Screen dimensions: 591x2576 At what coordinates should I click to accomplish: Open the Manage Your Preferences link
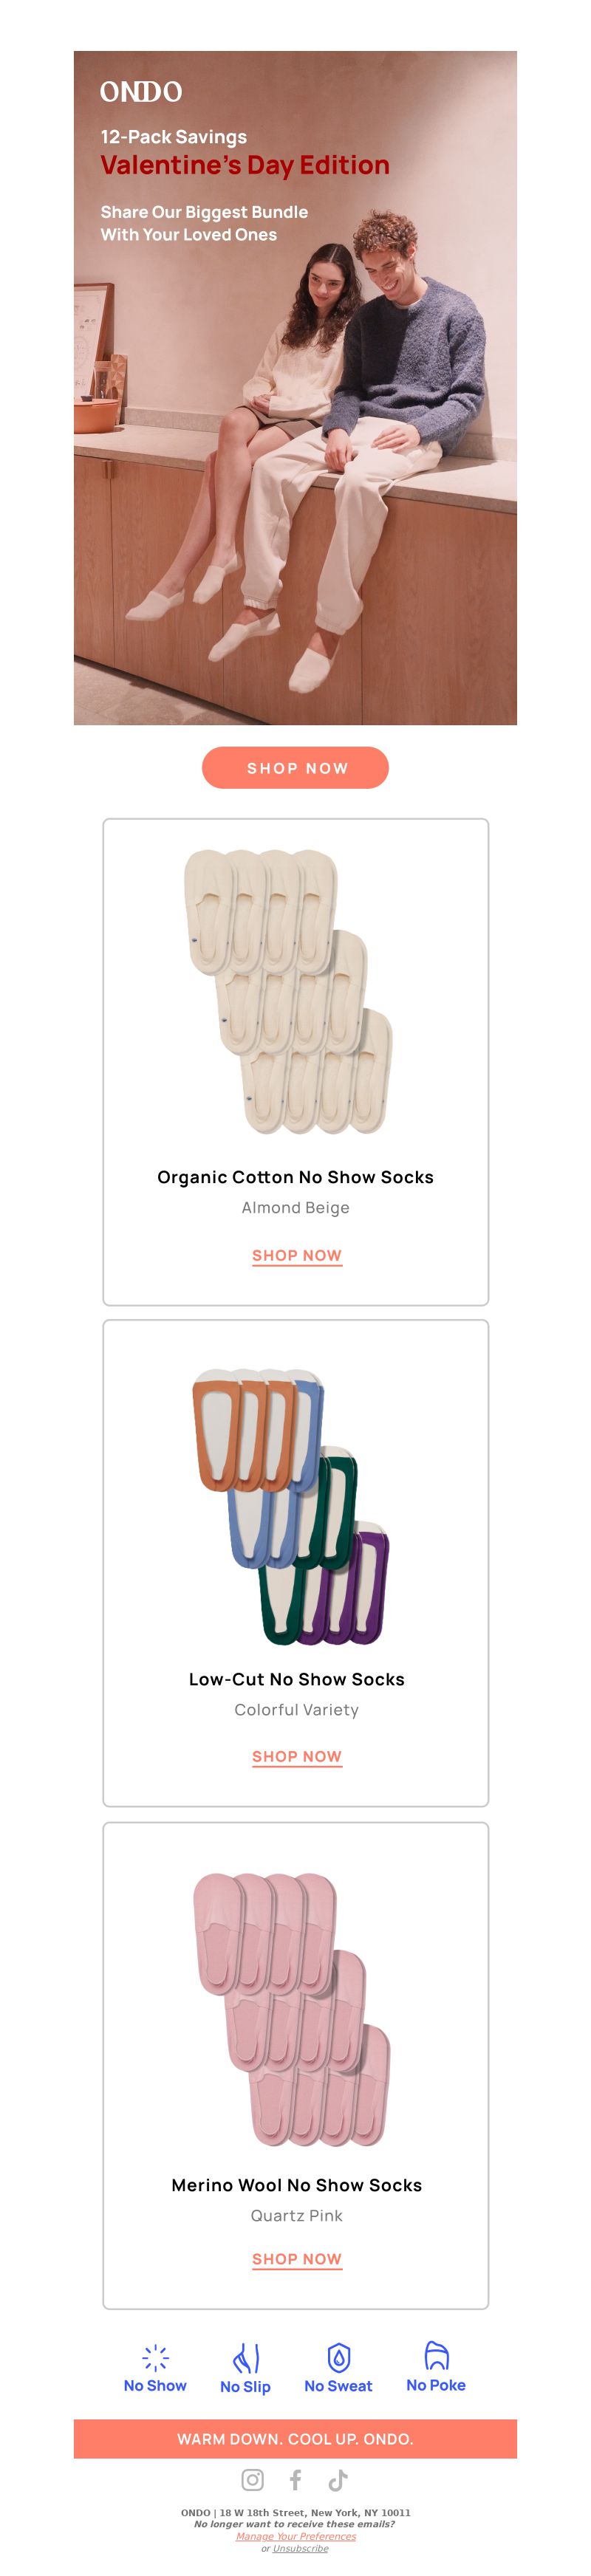click(x=295, y=2536)
